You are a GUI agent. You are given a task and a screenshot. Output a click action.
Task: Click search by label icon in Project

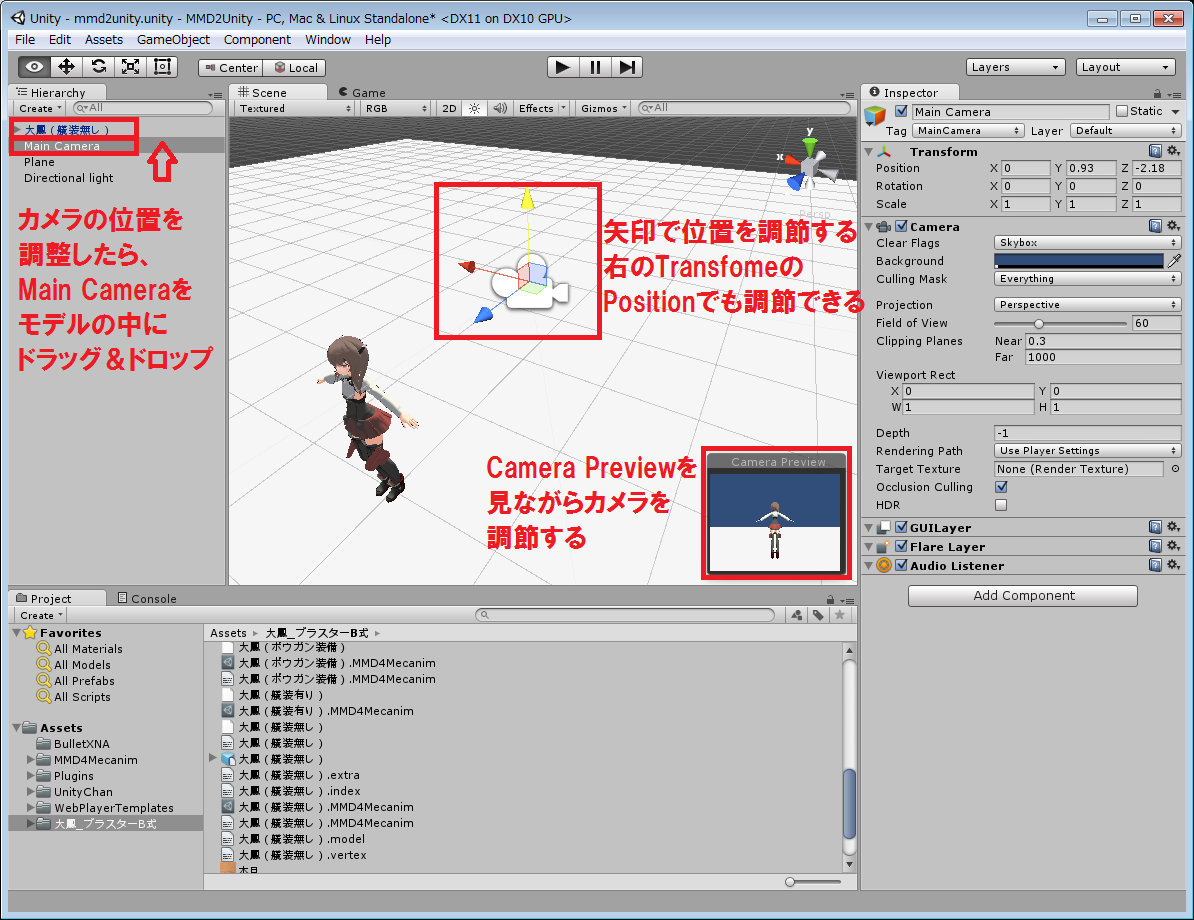click(818, 615)
